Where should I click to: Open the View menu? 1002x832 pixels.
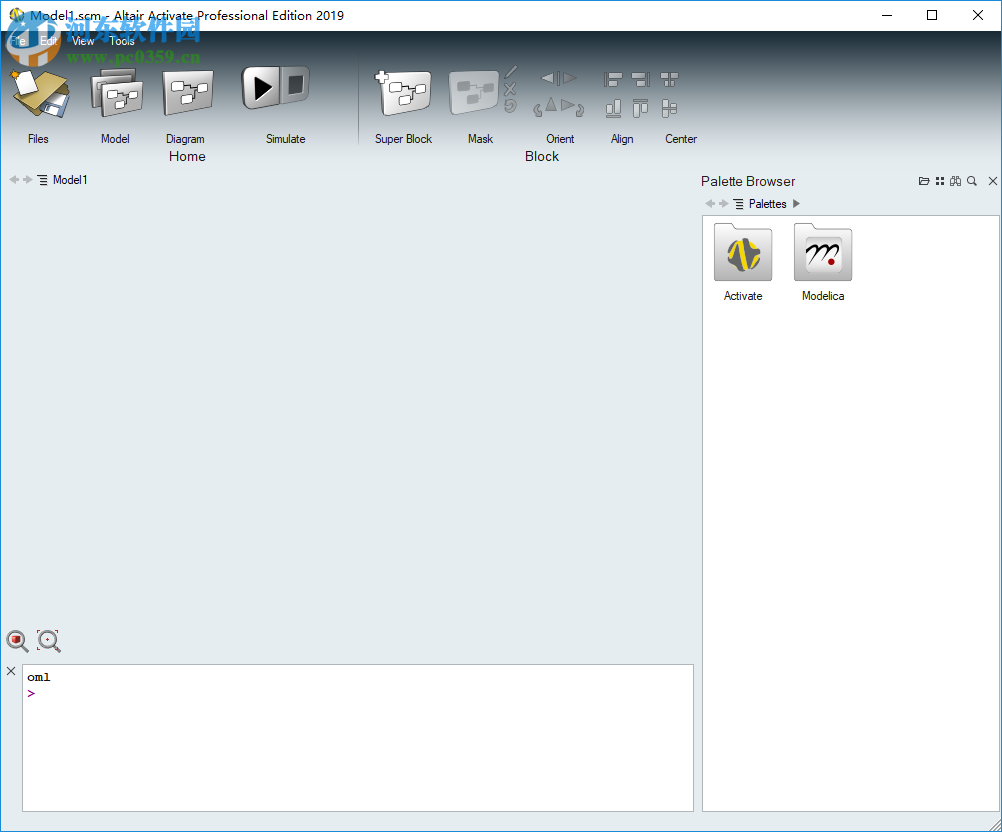tap(83, 41)
